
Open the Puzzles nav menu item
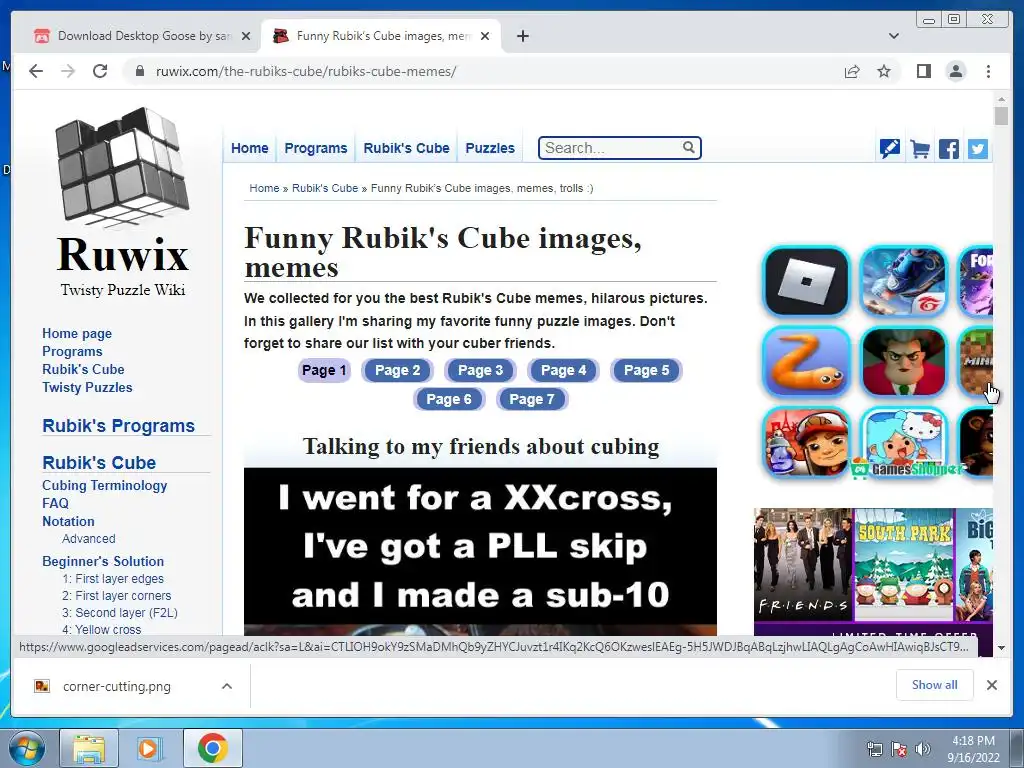pos(490,148)
